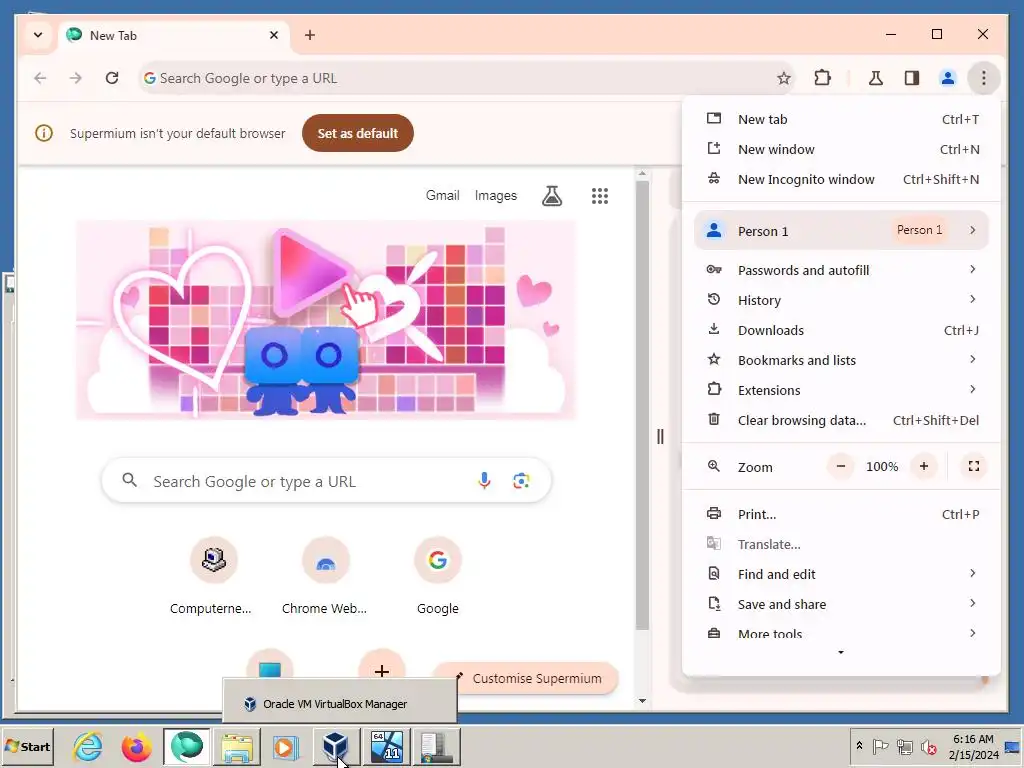Image resolution: width=1024 pixels, height=768 pixels.
Task: Enter full screen from Zoom row
Action: pos(974,466)
